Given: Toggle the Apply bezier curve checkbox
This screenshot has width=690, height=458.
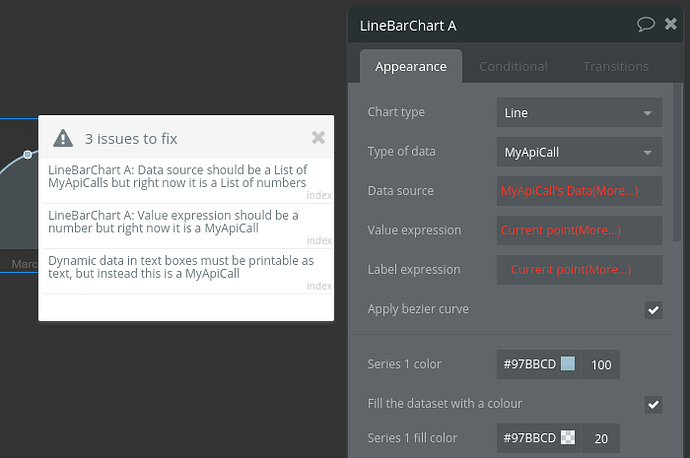Looking at the screenshot, I should pyautogui.click(x=653, y=310).
